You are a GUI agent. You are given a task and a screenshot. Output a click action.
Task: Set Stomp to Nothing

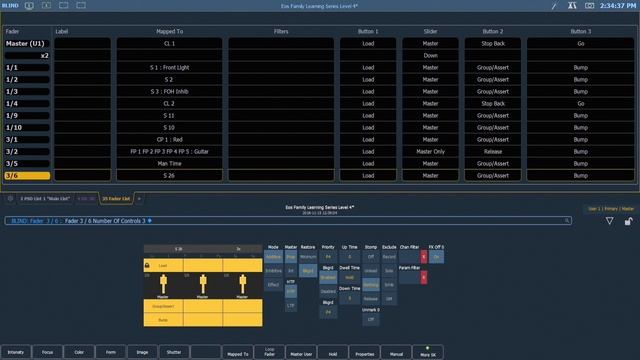pyautogui.click(x=371, y=284)
